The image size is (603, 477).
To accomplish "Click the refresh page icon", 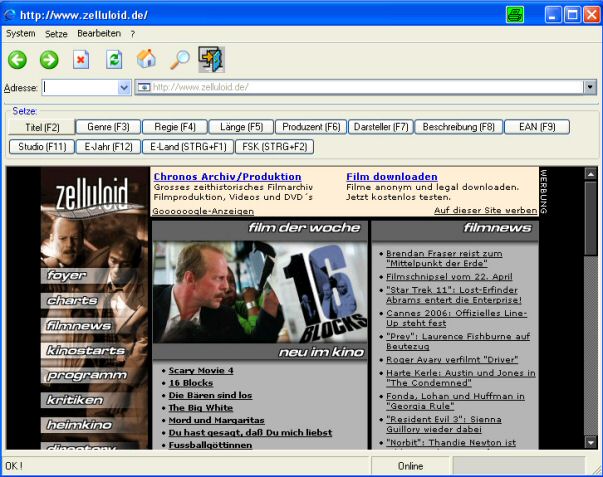I will click(114, 60).
